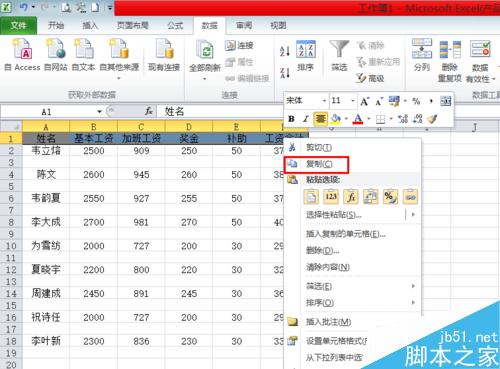
Task: Click the undo icon in quick access toolbar
Action: (24, 7)
